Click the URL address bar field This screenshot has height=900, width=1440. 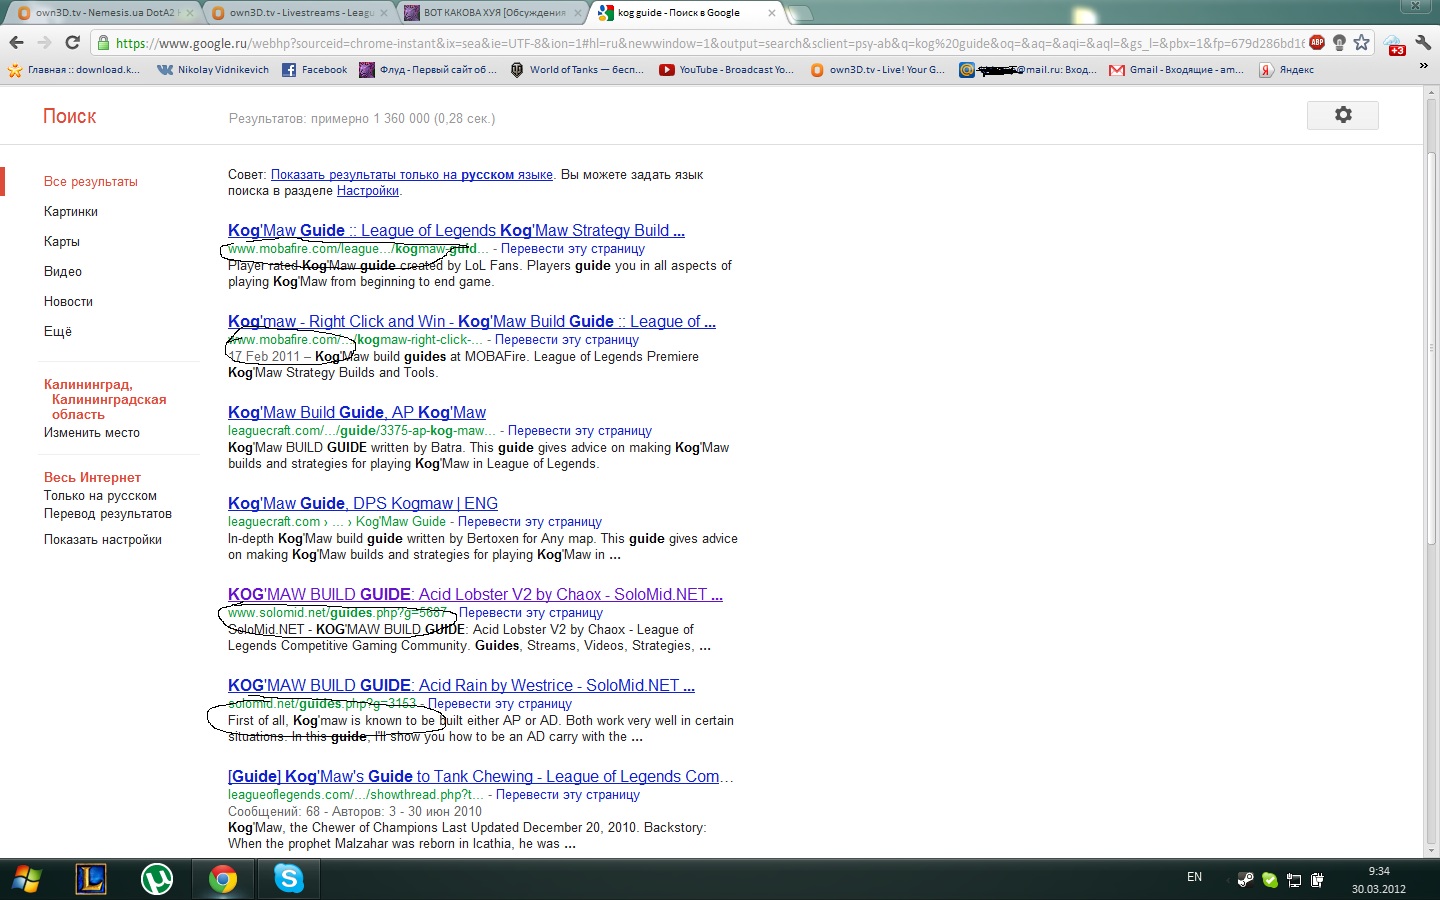click(700, 43)
